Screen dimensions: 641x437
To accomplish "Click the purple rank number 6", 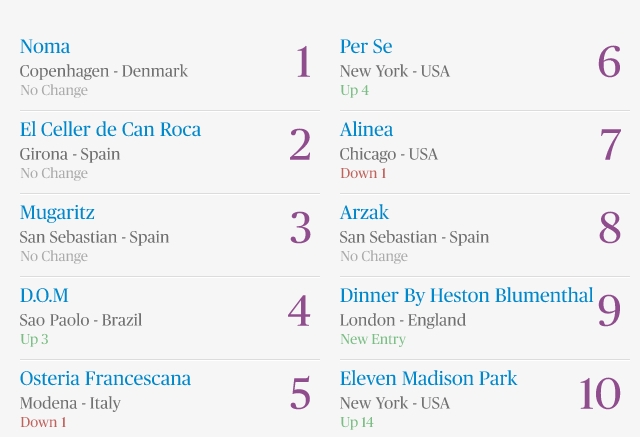I will point(609,62).
